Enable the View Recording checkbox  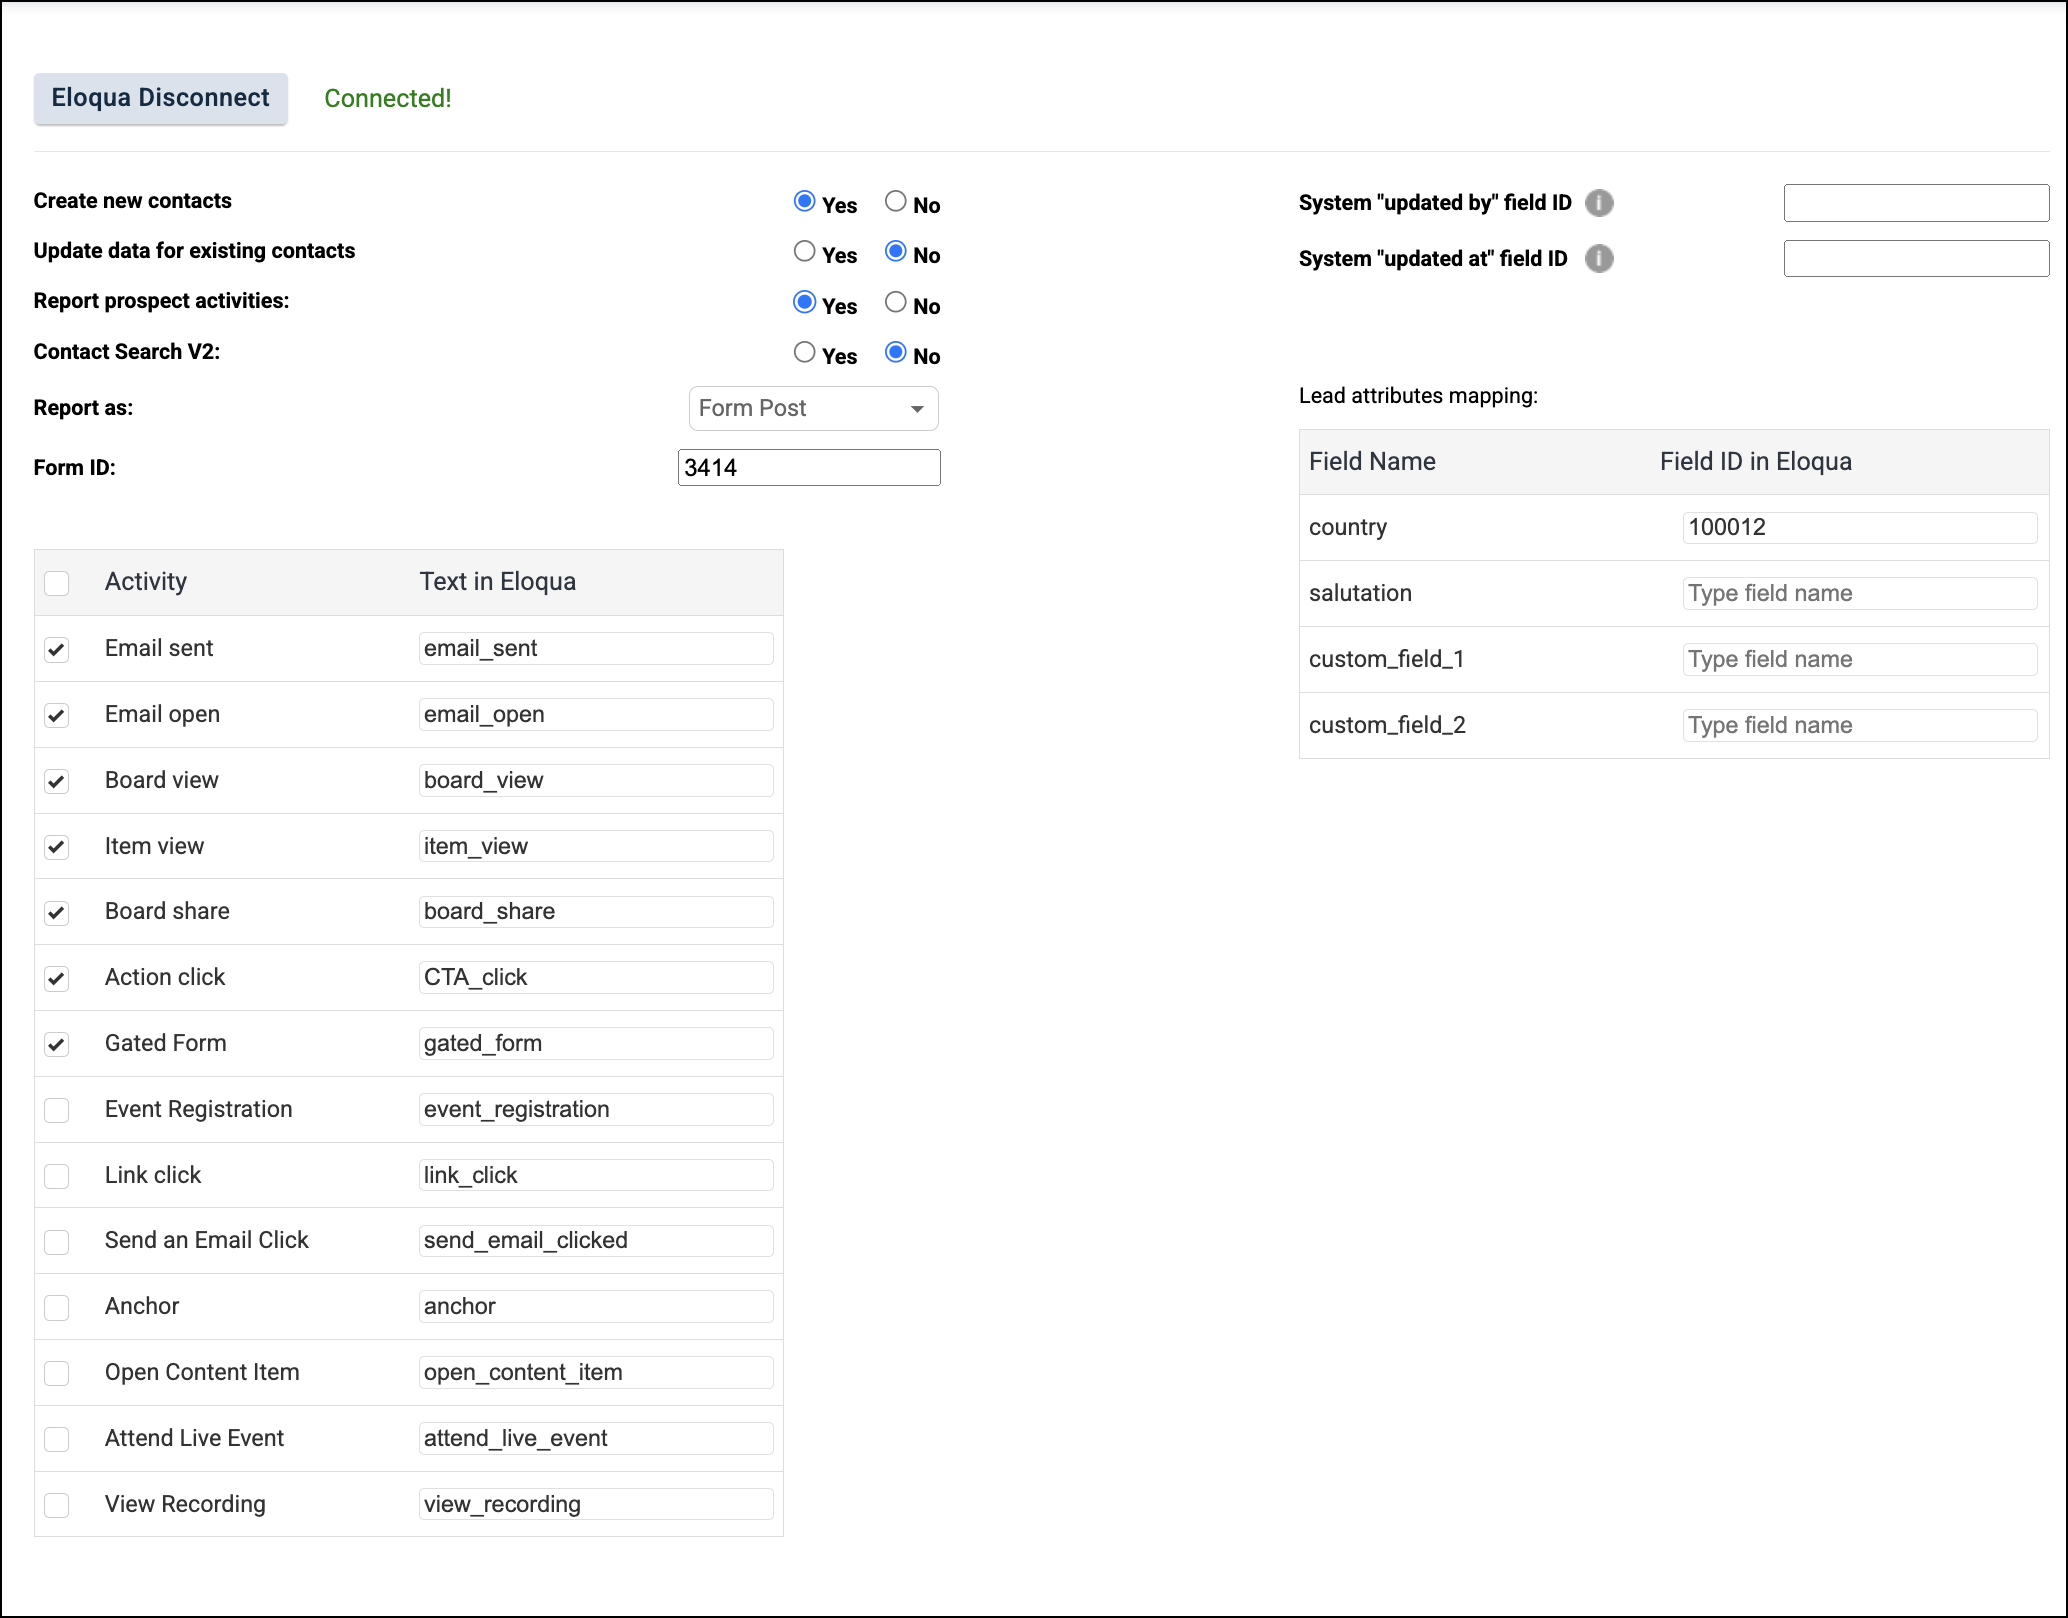(57, 1505)
